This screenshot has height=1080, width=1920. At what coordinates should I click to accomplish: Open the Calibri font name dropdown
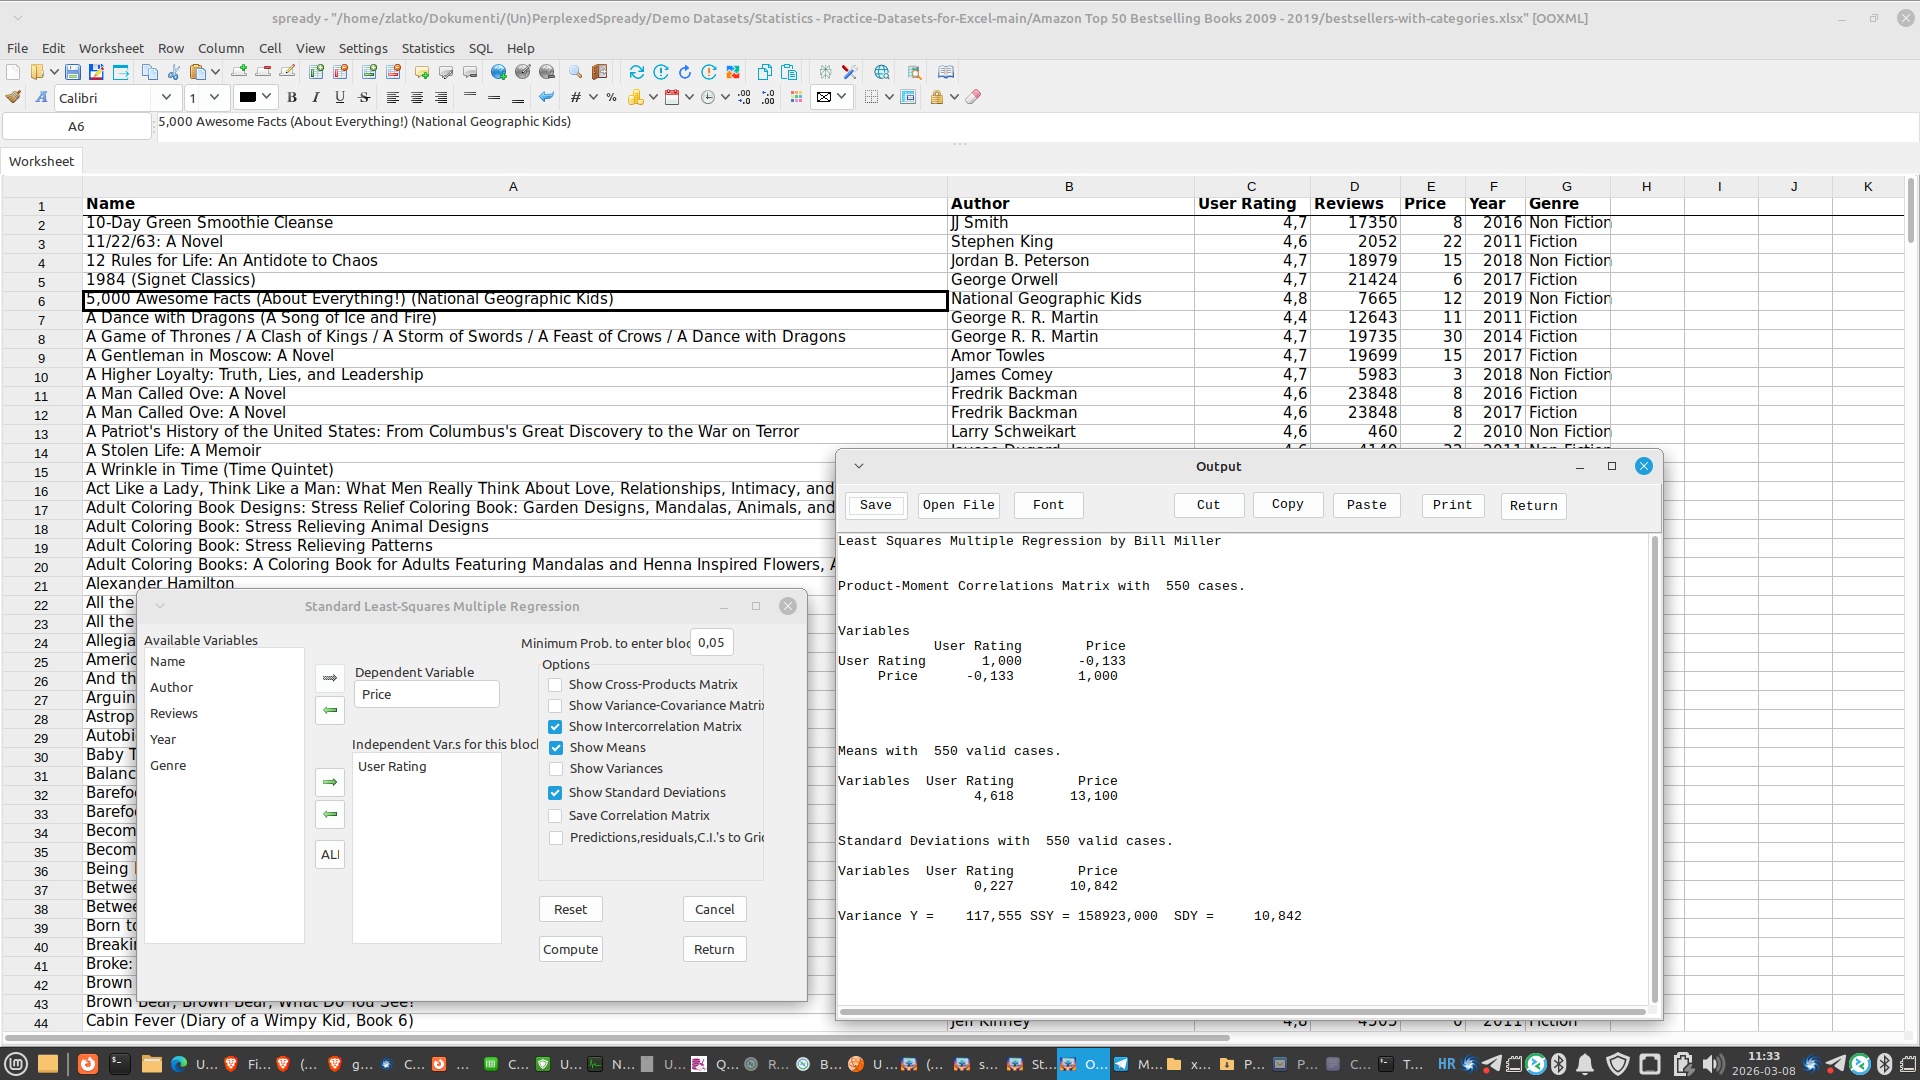point(166,97)
